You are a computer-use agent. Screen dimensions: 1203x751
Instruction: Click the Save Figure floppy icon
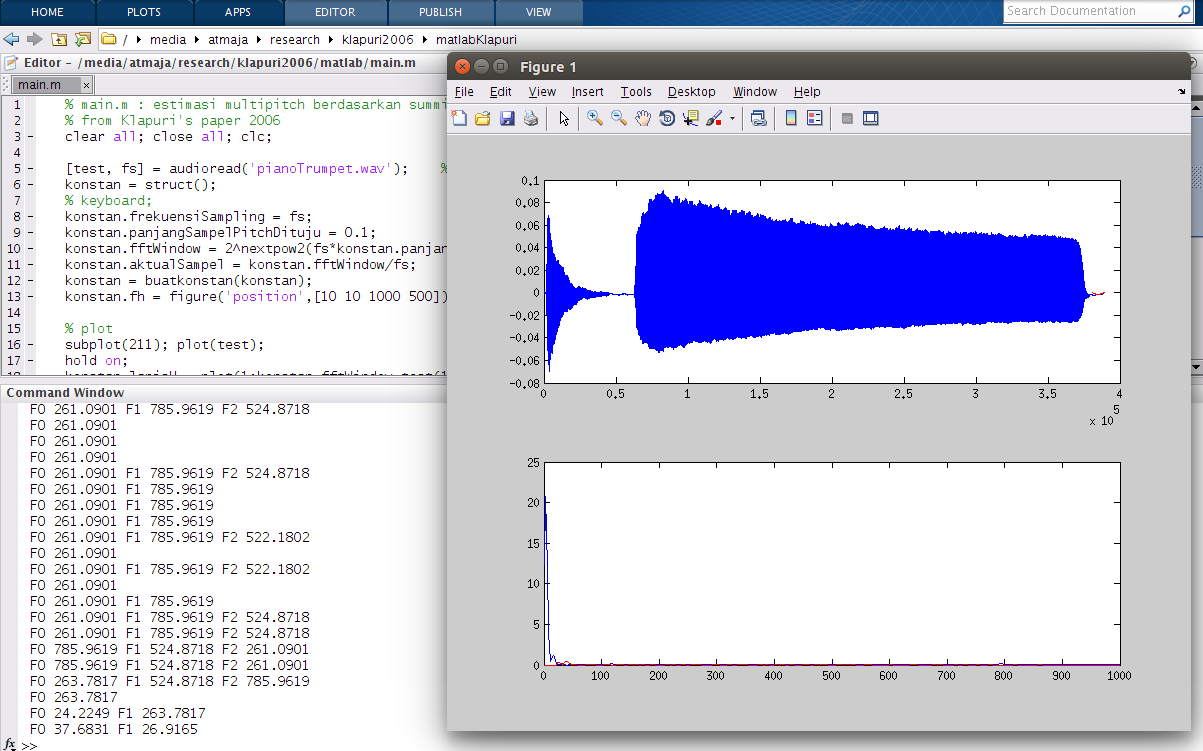click(x=507, y=118)
